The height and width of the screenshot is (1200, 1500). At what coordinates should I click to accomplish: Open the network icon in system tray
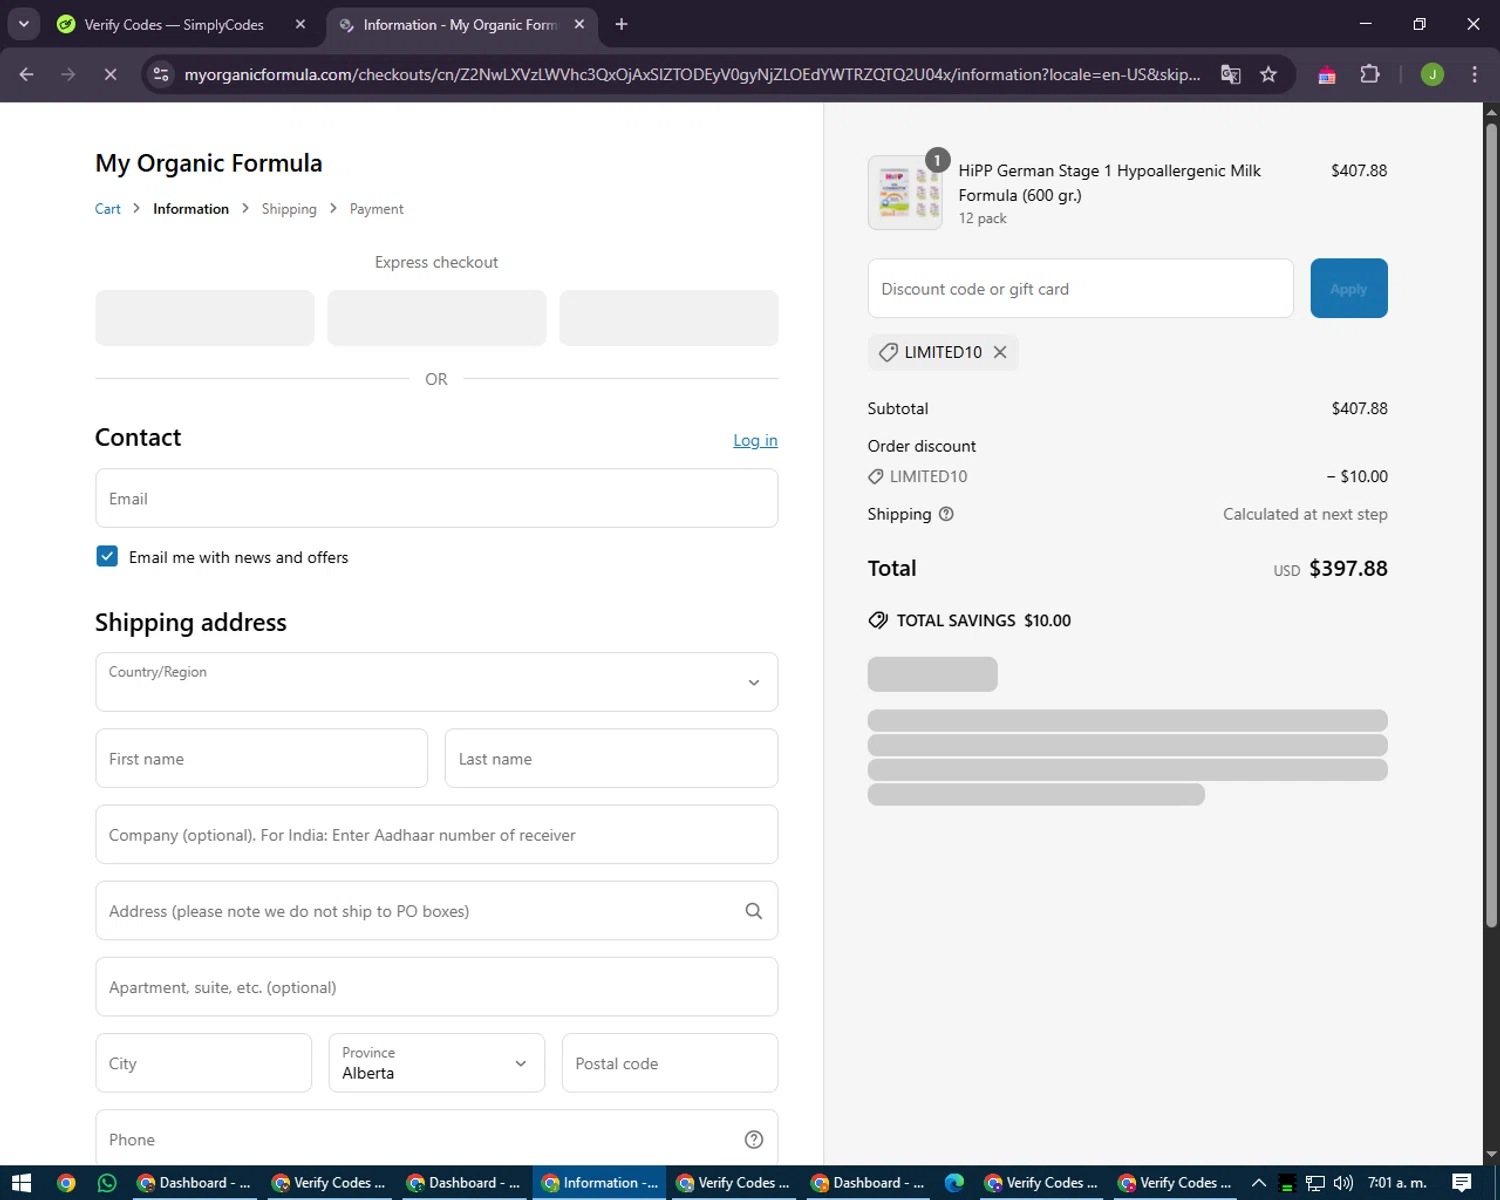click(1315, 1183)
